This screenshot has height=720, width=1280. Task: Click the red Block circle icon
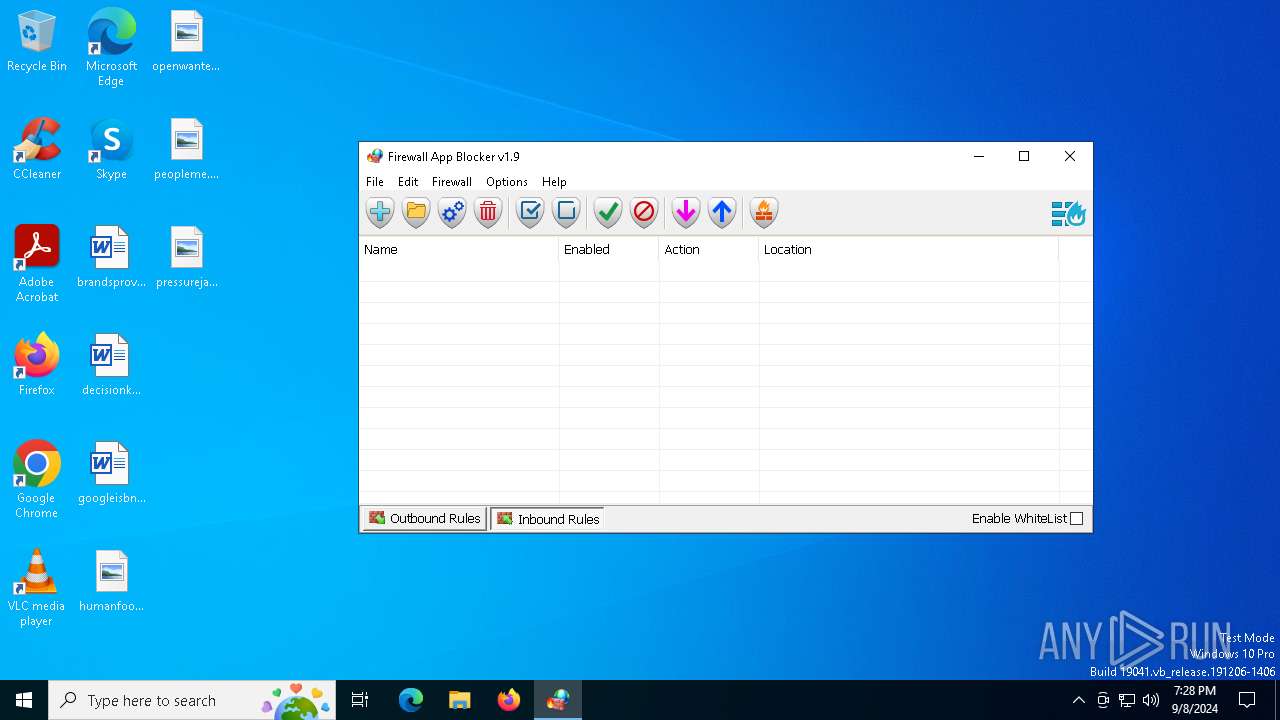tap(644, 212)
